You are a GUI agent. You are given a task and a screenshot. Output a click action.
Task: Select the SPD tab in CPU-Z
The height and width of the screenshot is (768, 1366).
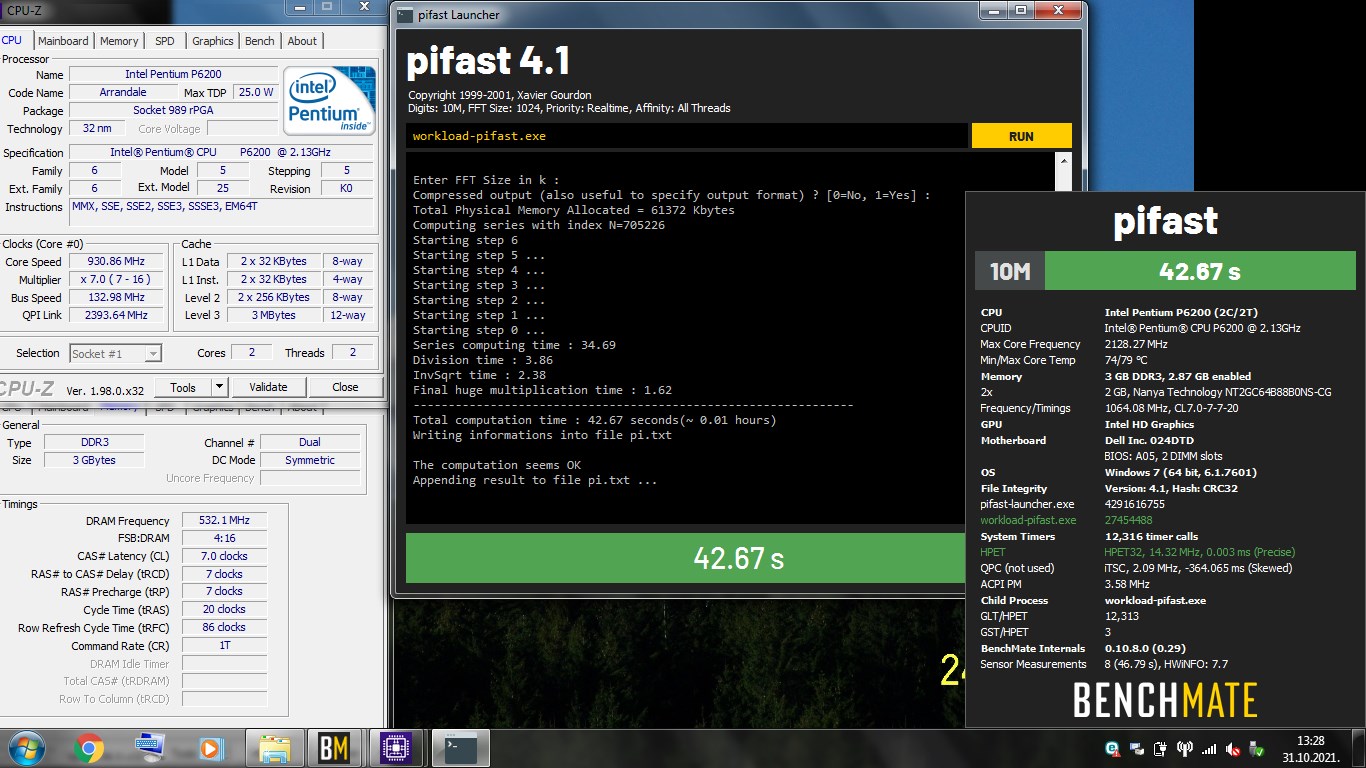coord(164,41)
